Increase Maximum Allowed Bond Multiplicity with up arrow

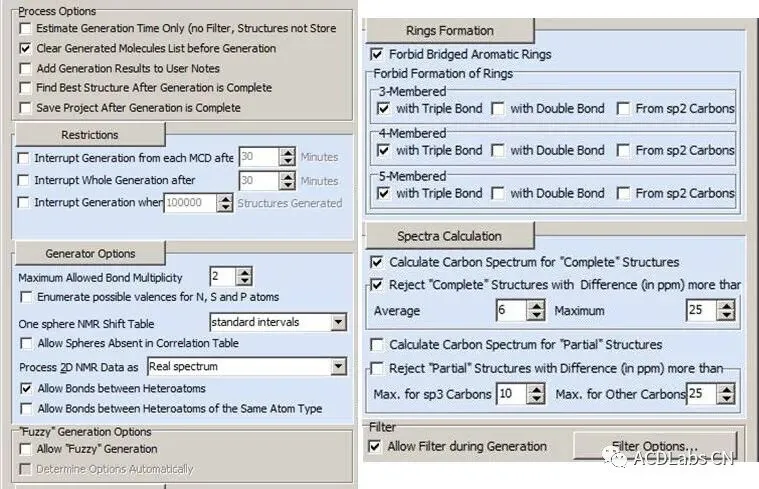coord(244,272)
